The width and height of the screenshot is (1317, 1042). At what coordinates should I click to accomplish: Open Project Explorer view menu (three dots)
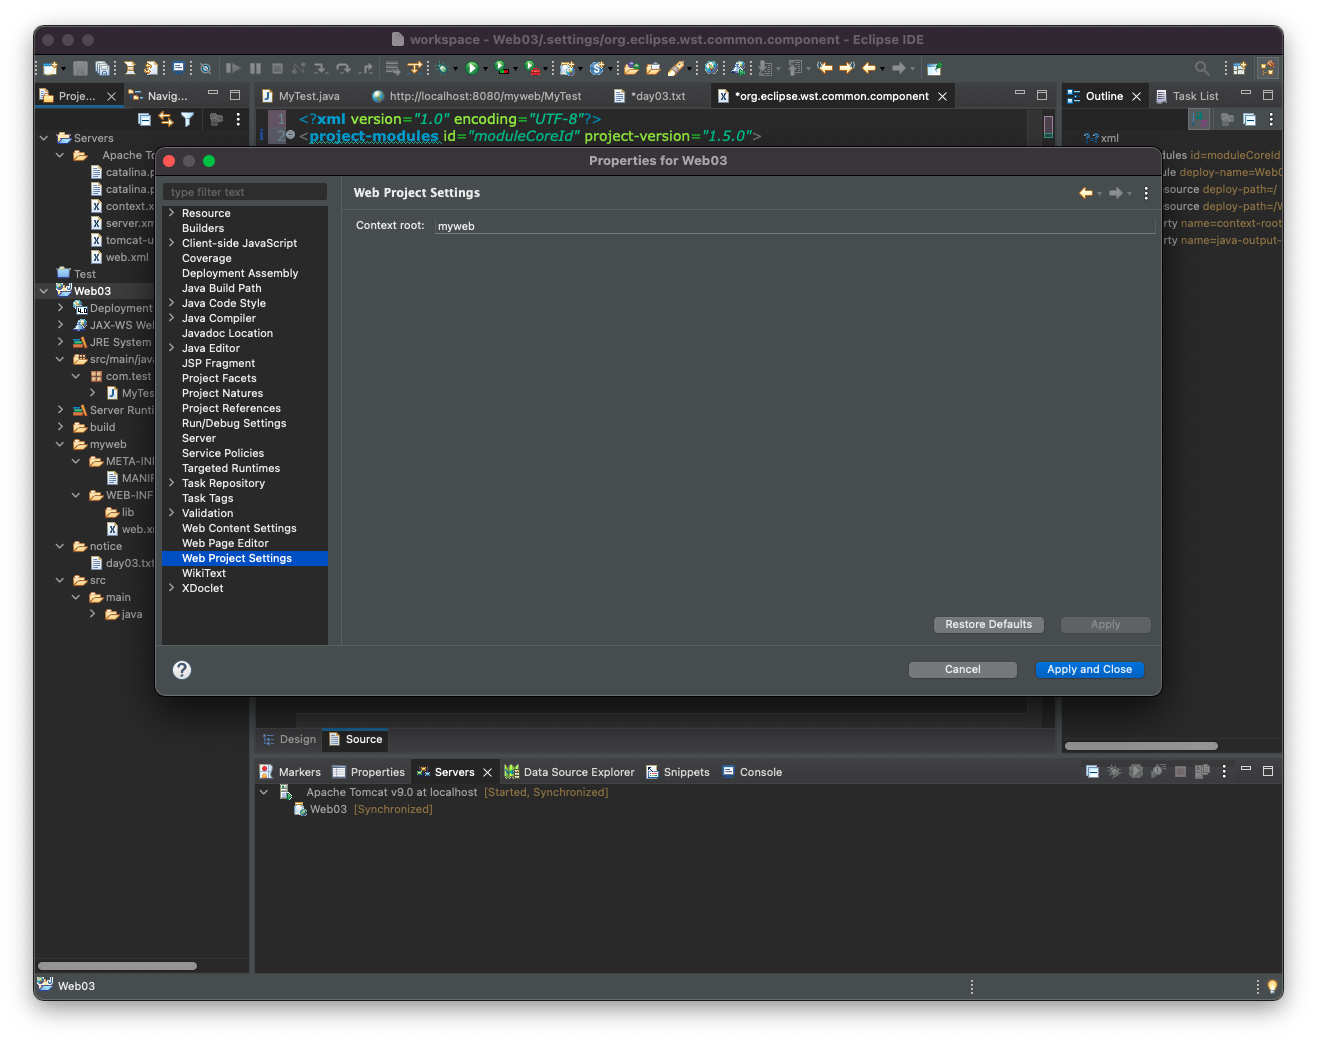pos(238,119)
